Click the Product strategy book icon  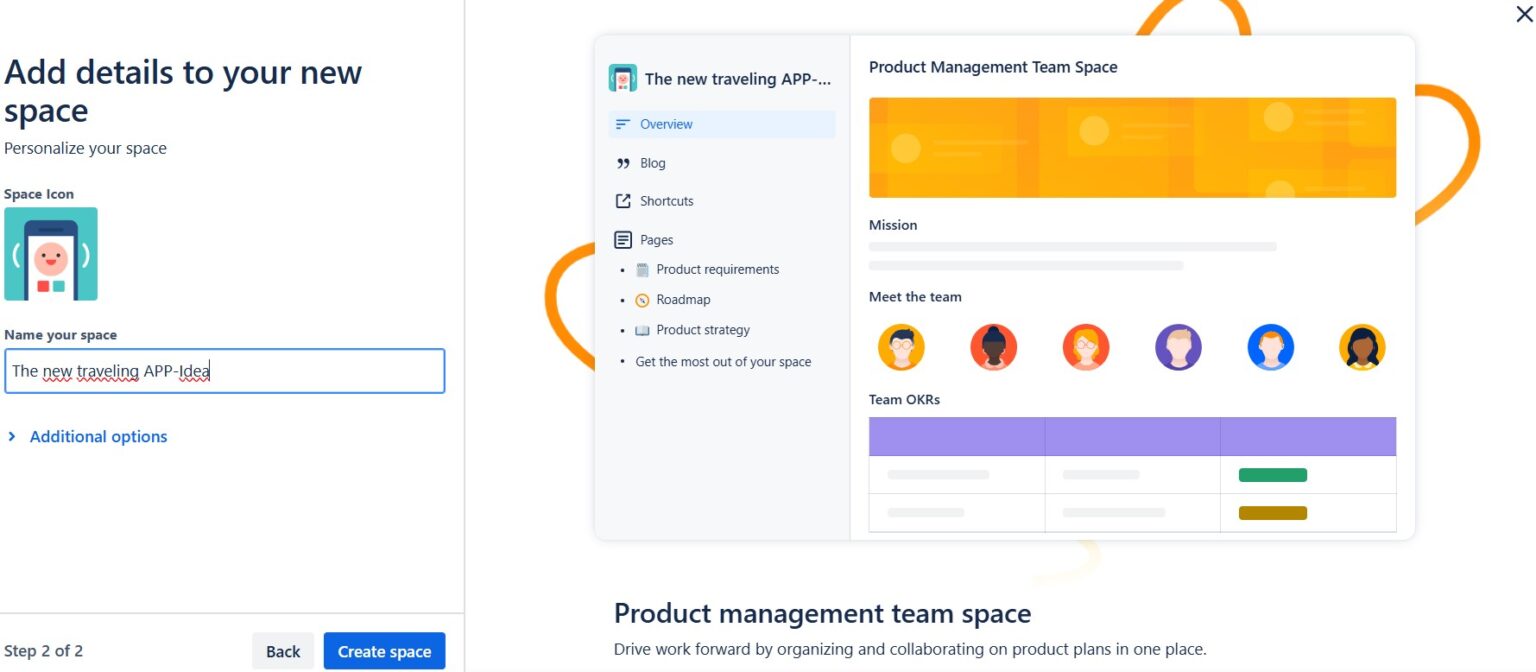[x=642, y=330]
